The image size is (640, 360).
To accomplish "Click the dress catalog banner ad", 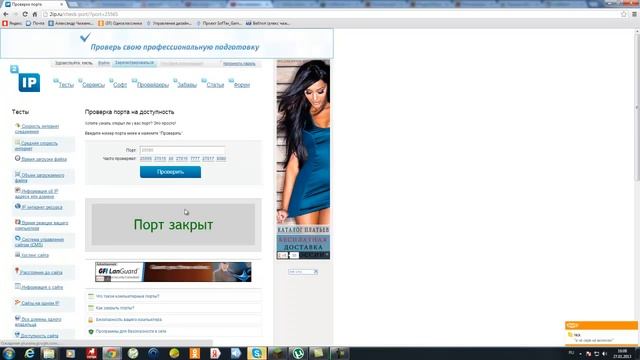I will [x=303, y=160].
